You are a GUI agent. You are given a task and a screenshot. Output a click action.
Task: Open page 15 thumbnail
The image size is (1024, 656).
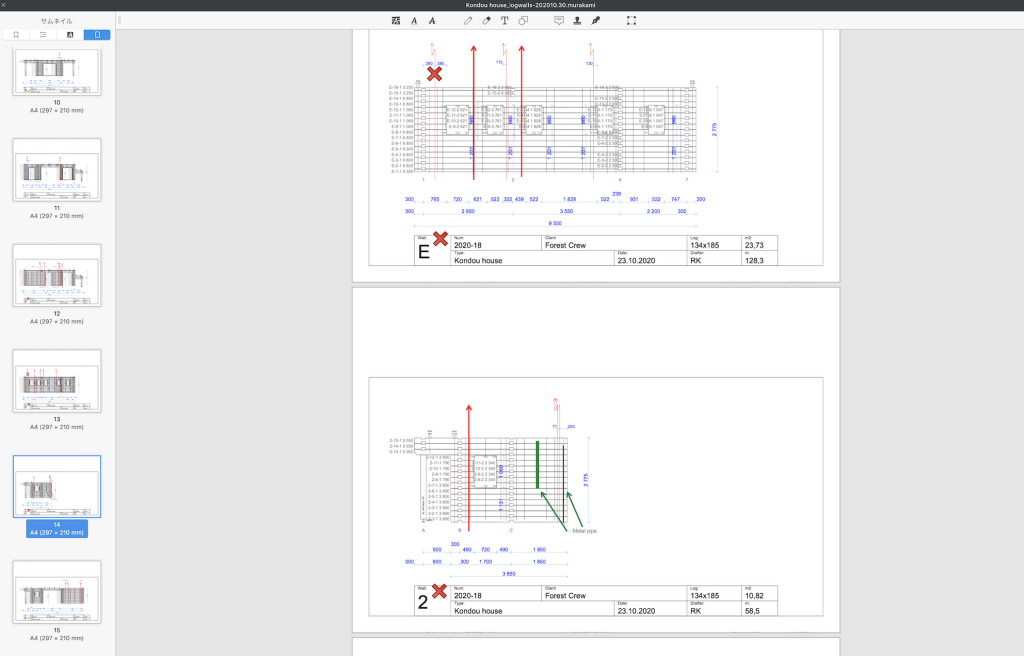click(x=57, y=592)
